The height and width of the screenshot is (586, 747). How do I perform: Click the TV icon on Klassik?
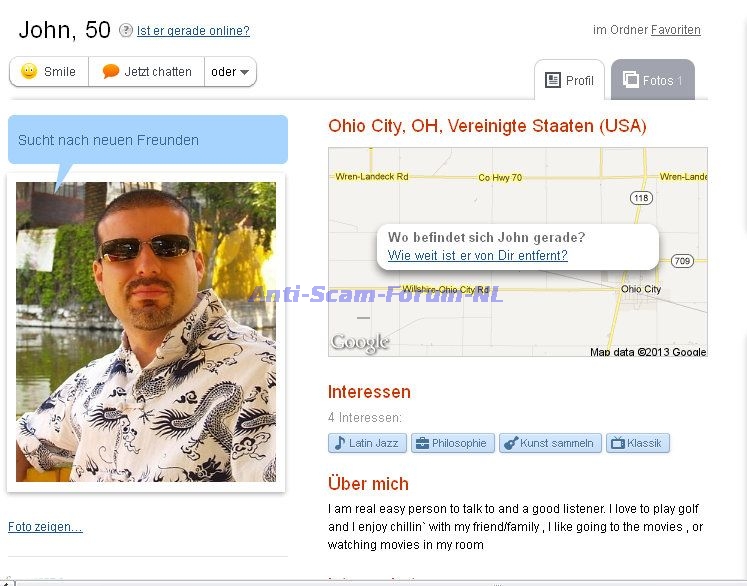coord(618,444)
